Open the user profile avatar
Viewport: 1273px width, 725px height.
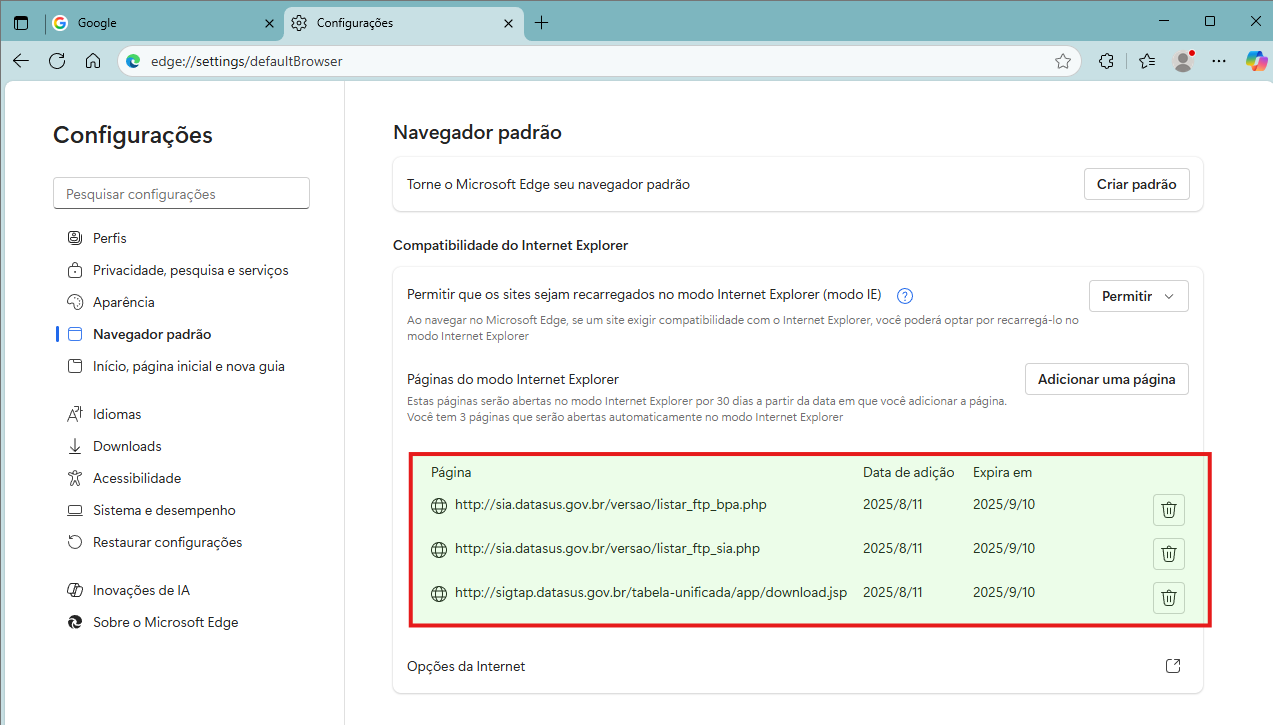1183,61
